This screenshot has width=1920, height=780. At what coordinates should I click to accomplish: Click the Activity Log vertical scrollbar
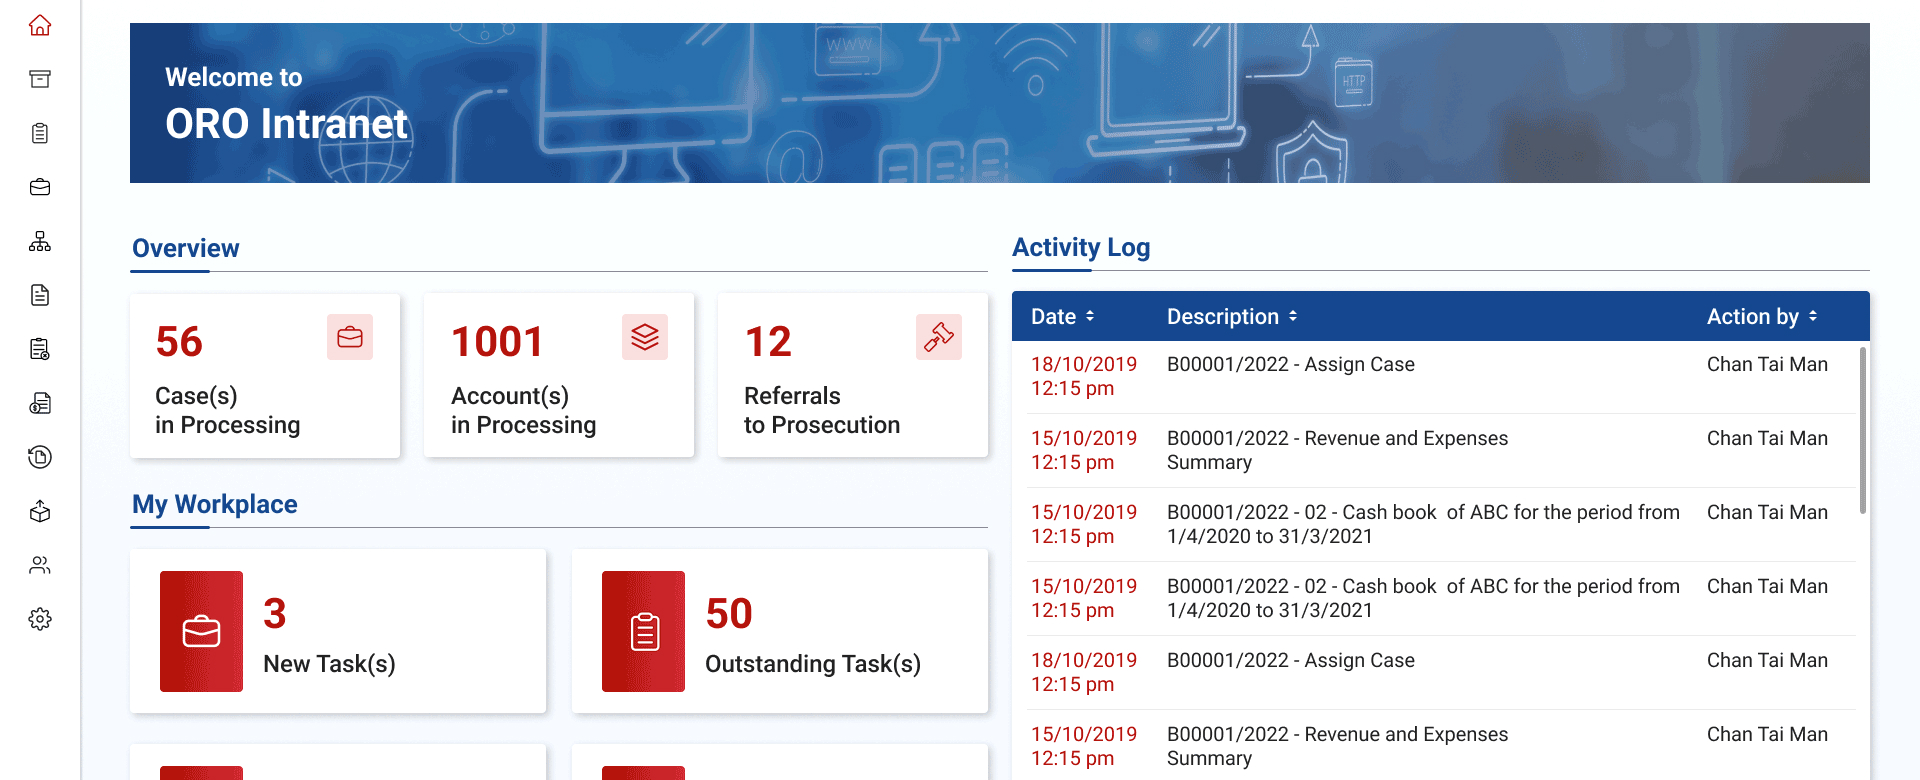click(1862, 430)
